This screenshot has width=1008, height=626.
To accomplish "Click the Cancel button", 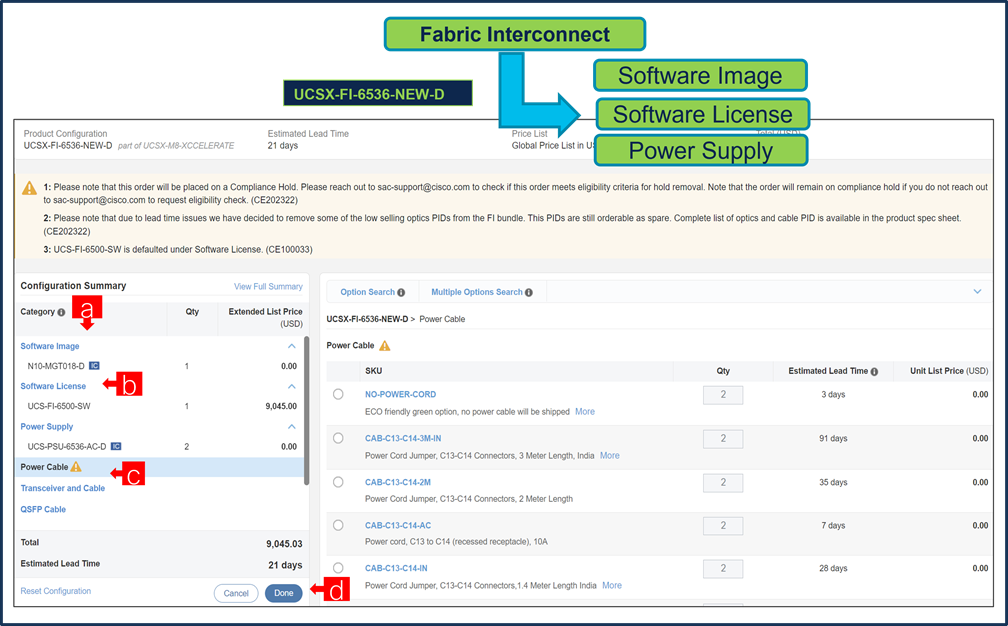I will point(236,593).
